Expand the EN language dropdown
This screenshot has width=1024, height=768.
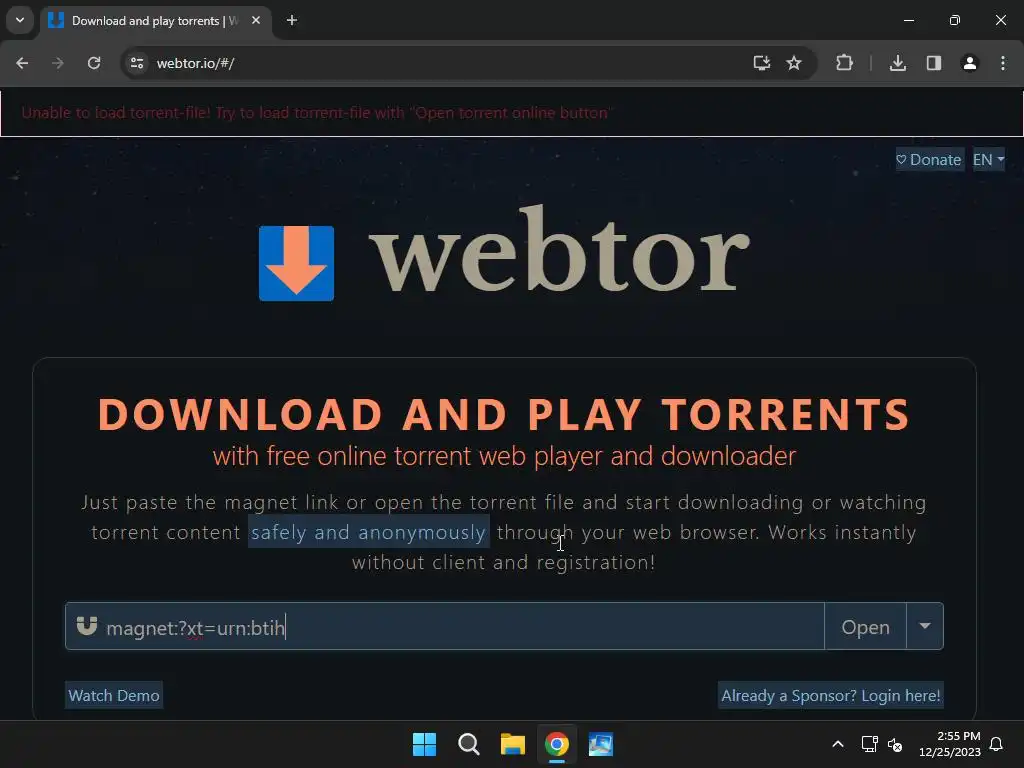point(988,159)
